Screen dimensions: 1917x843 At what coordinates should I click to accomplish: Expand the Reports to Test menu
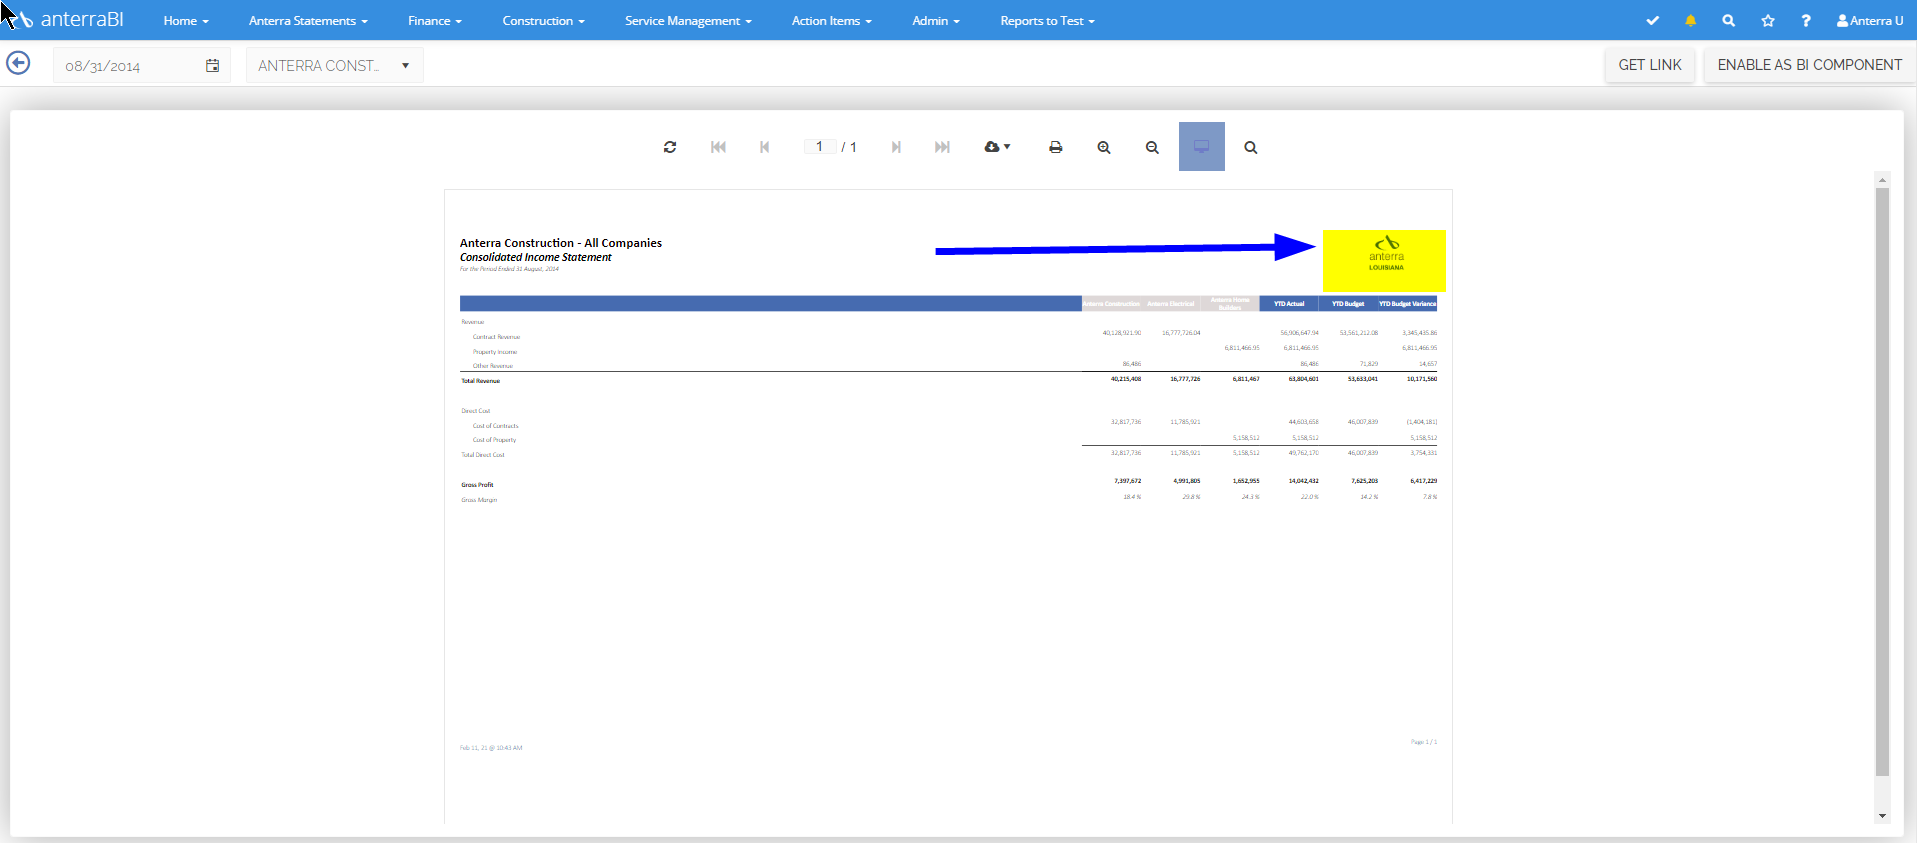pos(1047,20)
